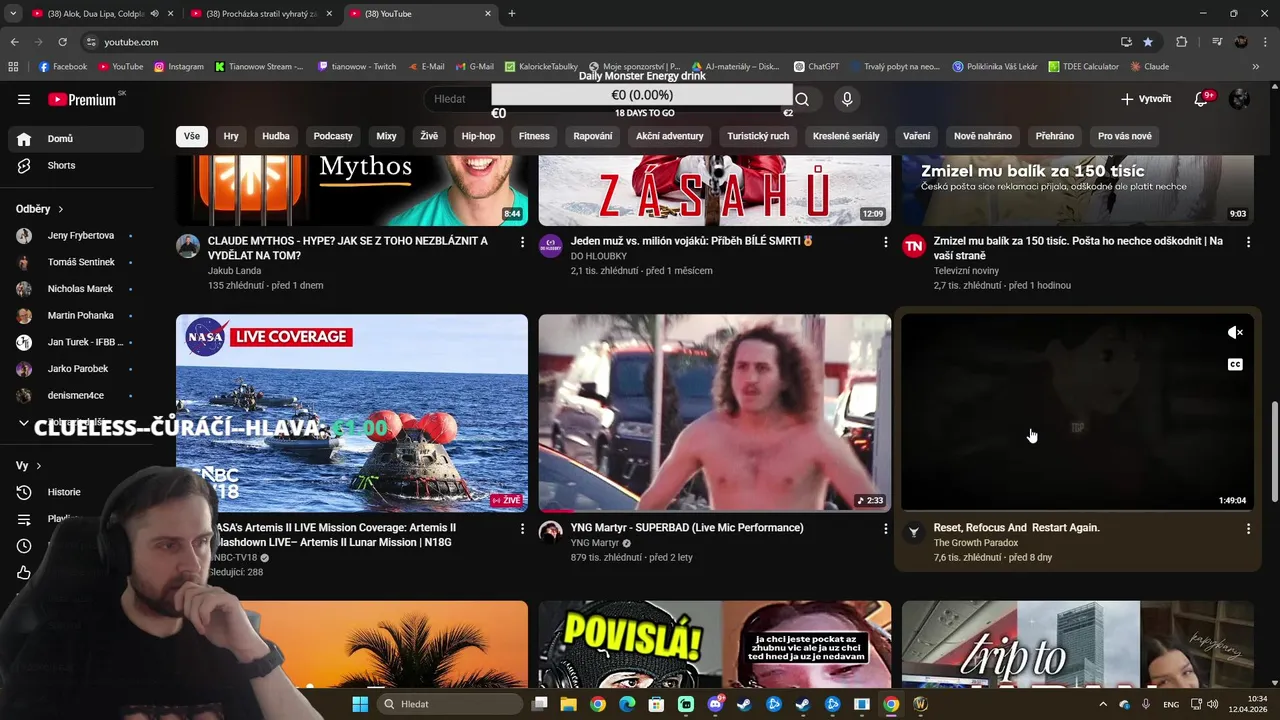Show hidden system tray icons
1280x720 pixels.
(x=1103, y=704)
